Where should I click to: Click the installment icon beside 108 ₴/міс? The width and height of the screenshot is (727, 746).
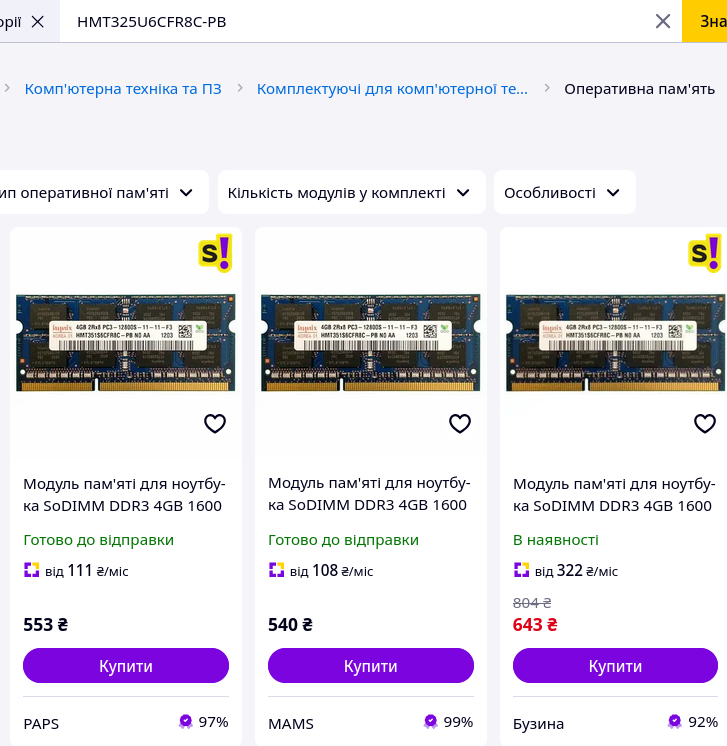276,571
